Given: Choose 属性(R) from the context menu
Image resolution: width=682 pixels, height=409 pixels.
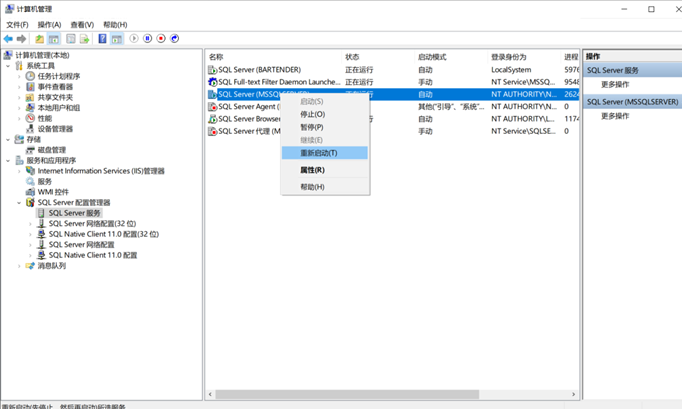Looking at the screenshot, I should [325, 170].
